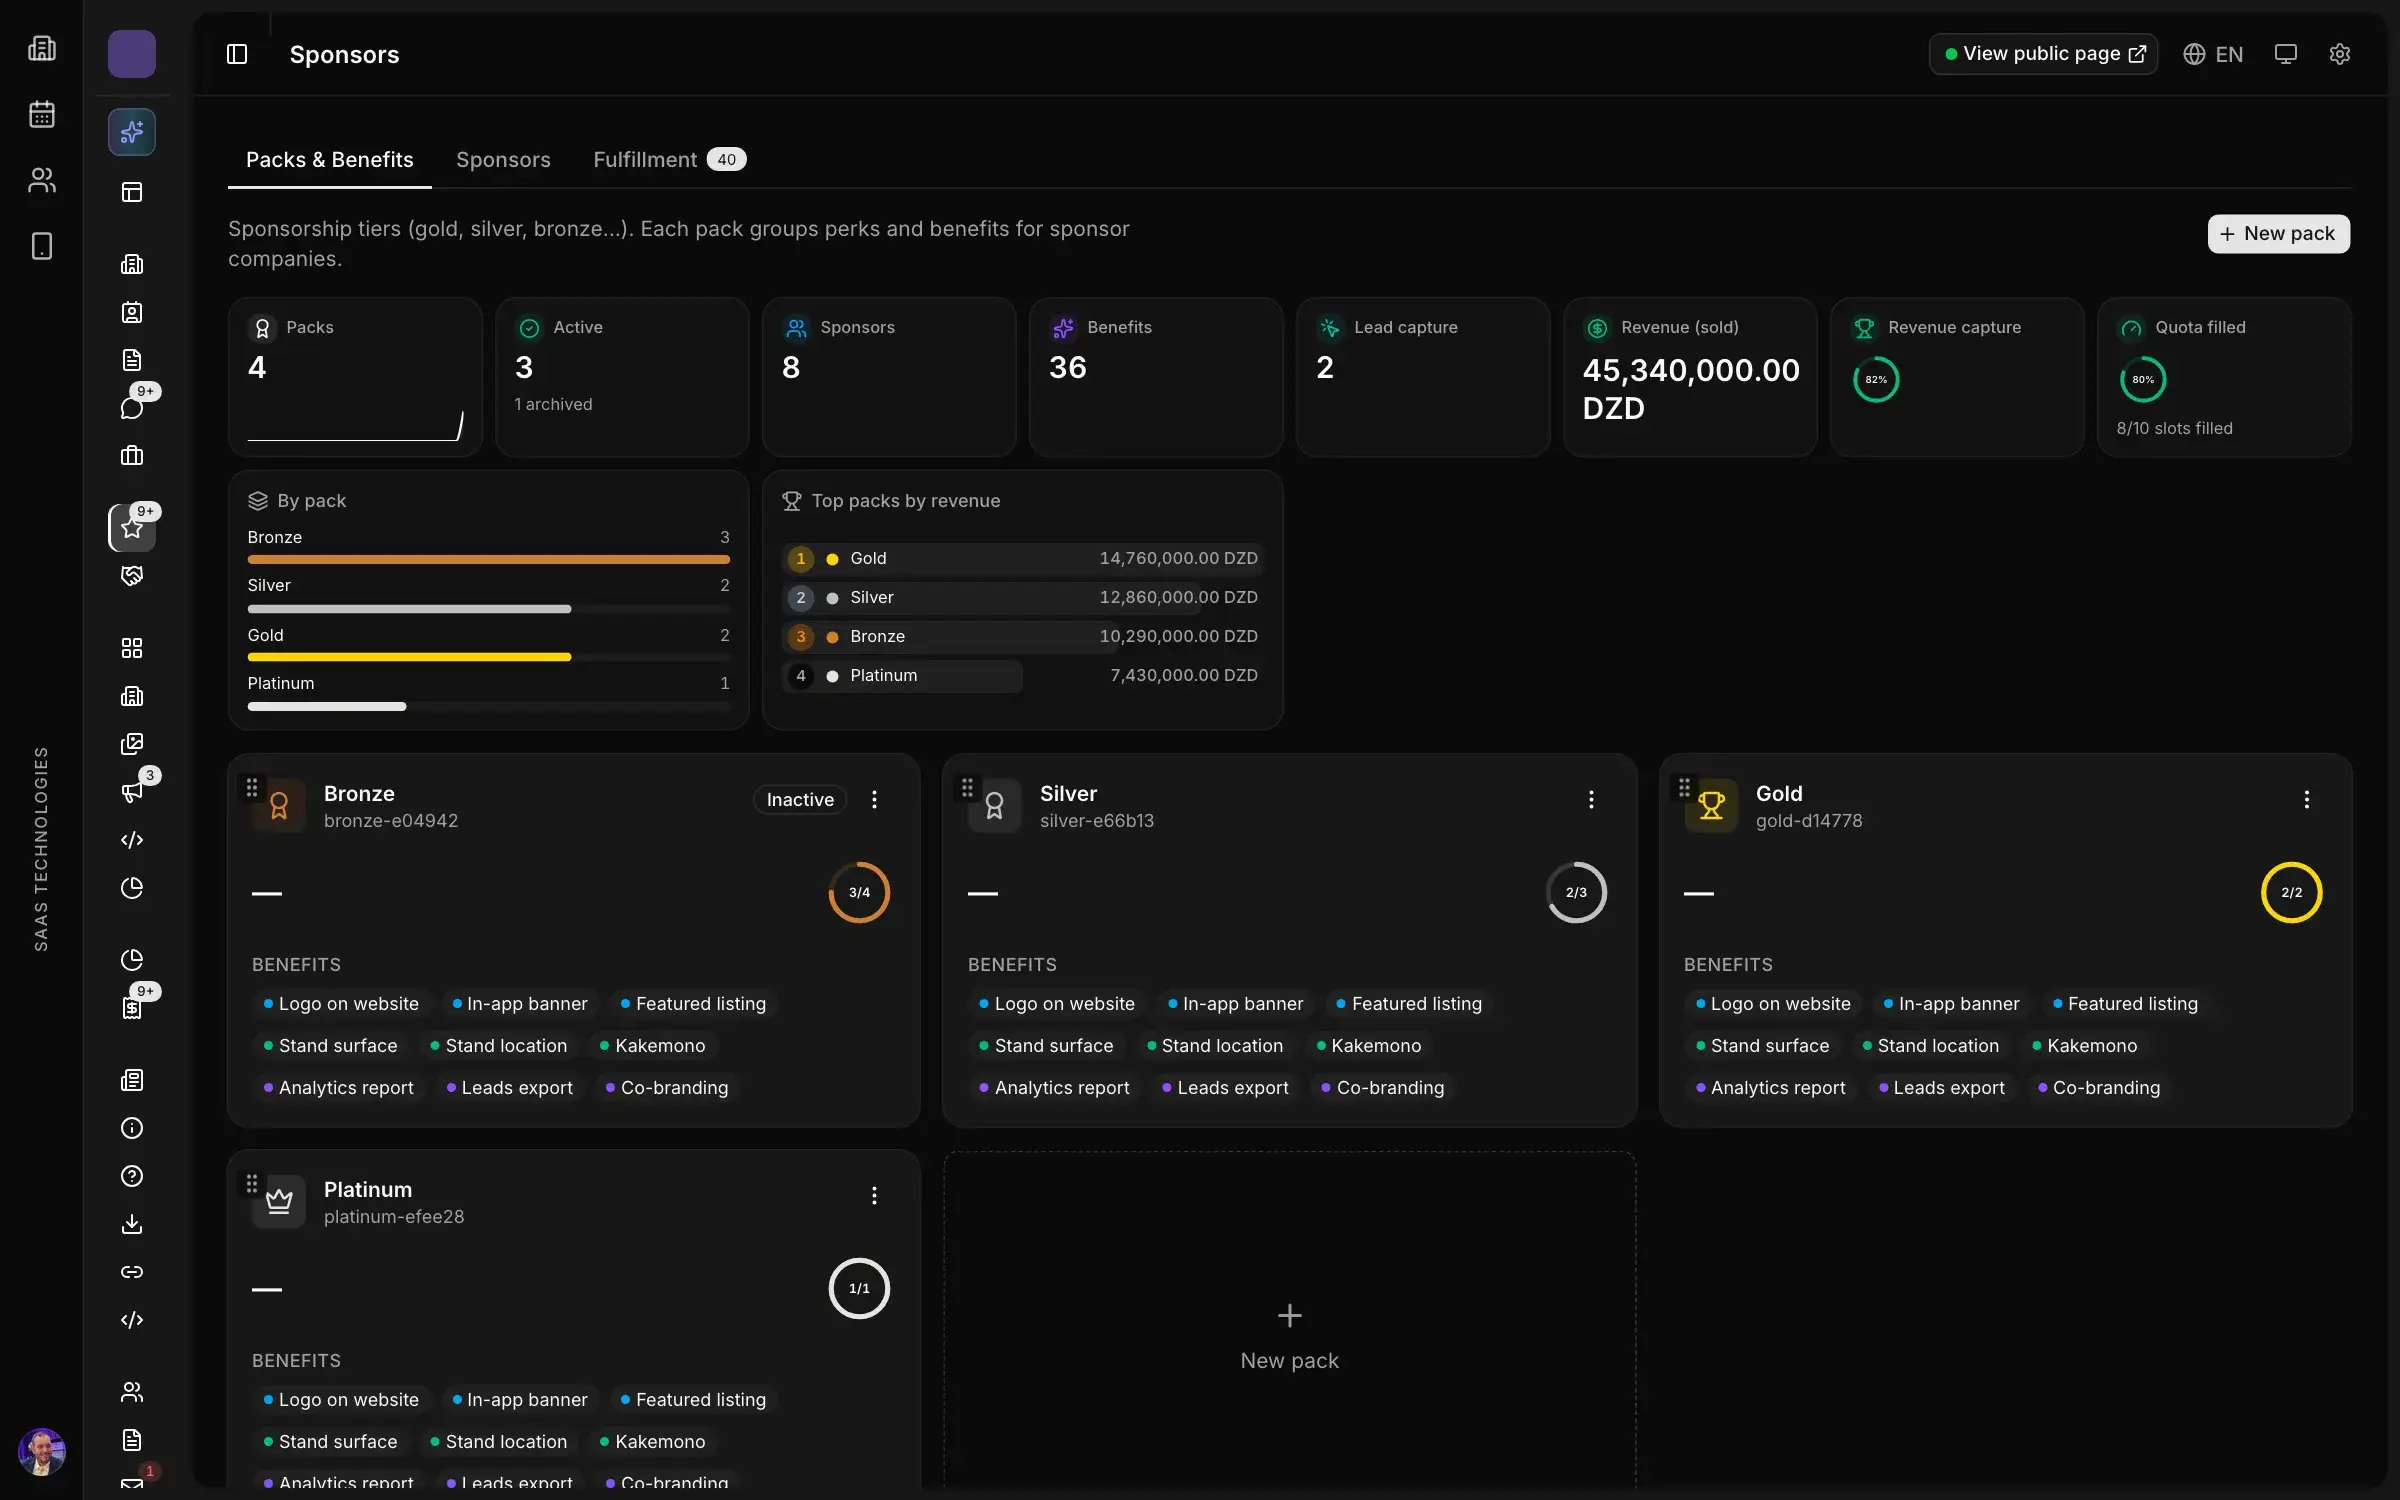
Task: Open the Silver pack three-dot menu
Action: pyautogui.click(x=1591, y=799)
